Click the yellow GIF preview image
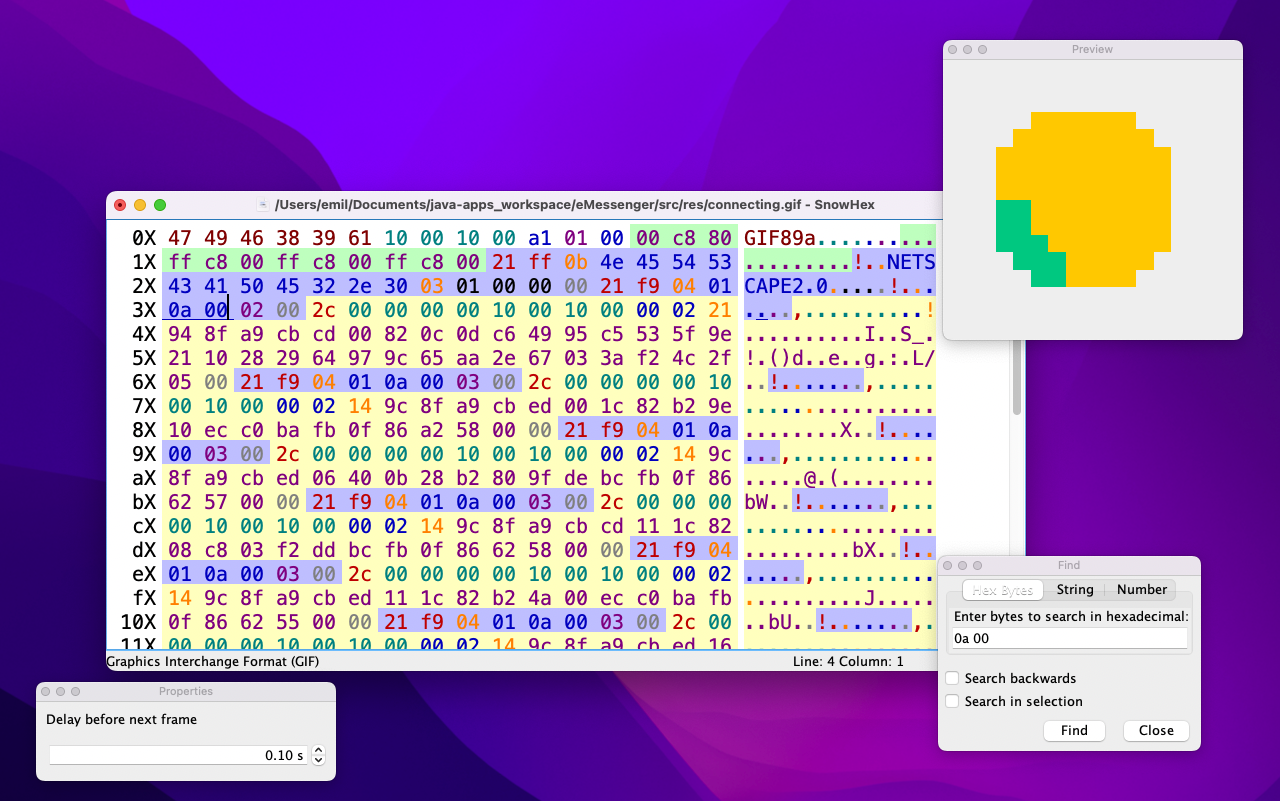The image size is (1280, 801). 1083,196
